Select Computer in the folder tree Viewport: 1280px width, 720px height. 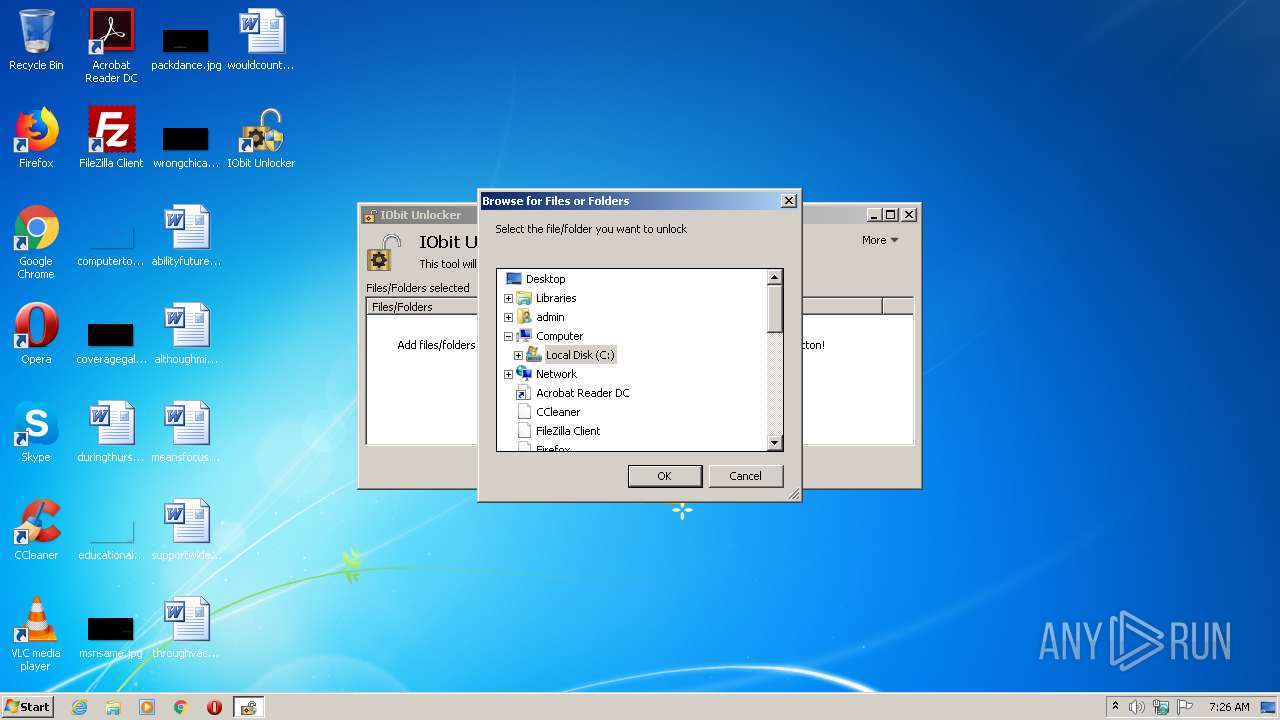pyautogui.click(x=559, y=336)
